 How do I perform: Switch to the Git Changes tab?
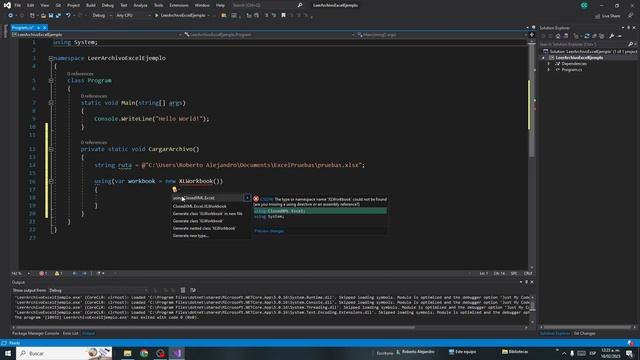point(584,333)
